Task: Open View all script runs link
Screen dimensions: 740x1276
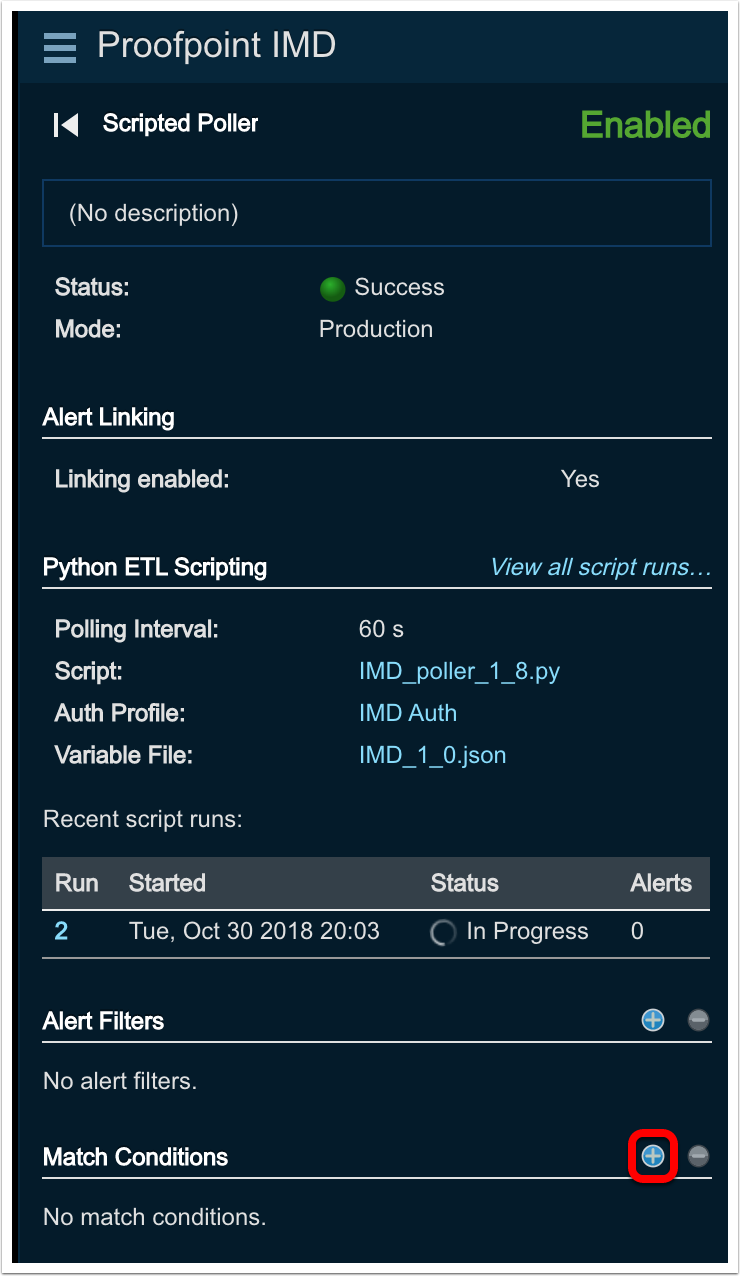Action: (x=600, y=567)
